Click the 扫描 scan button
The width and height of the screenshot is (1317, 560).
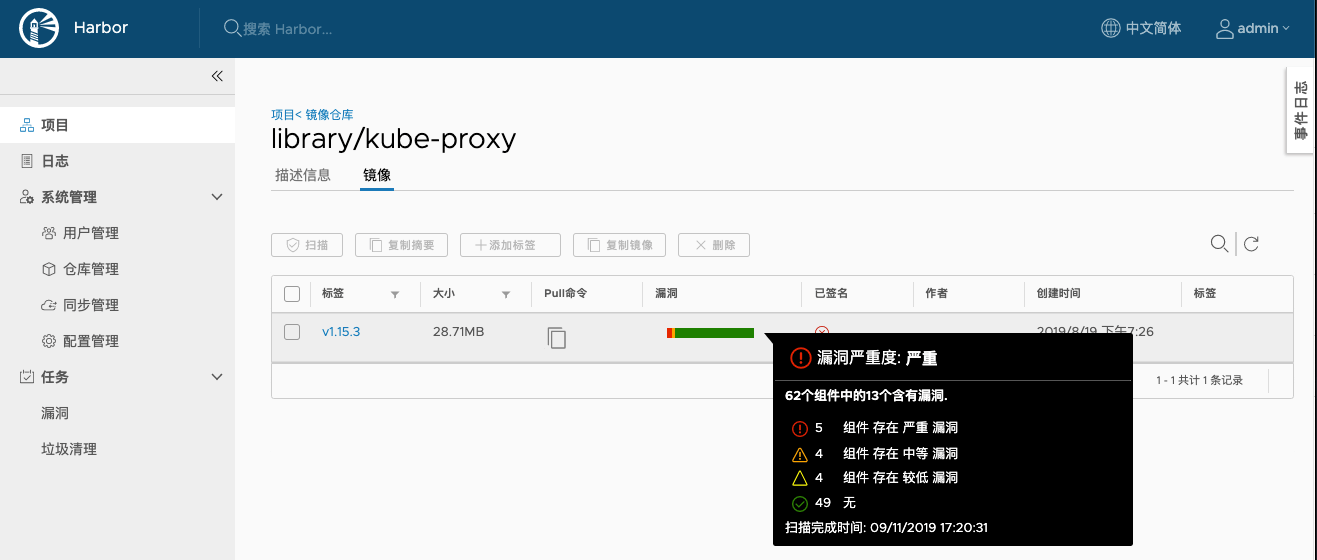click(x=307, y=245)
